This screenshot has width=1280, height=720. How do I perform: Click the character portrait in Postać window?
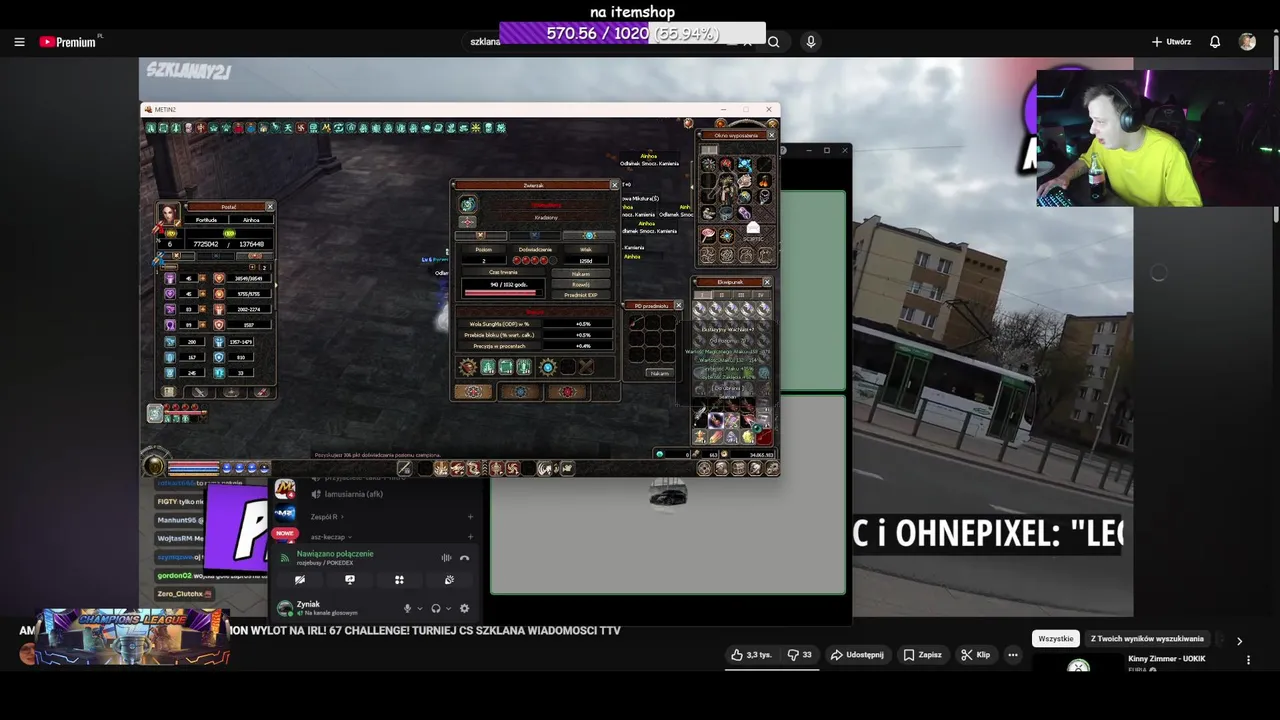click(x=169, y=214)
